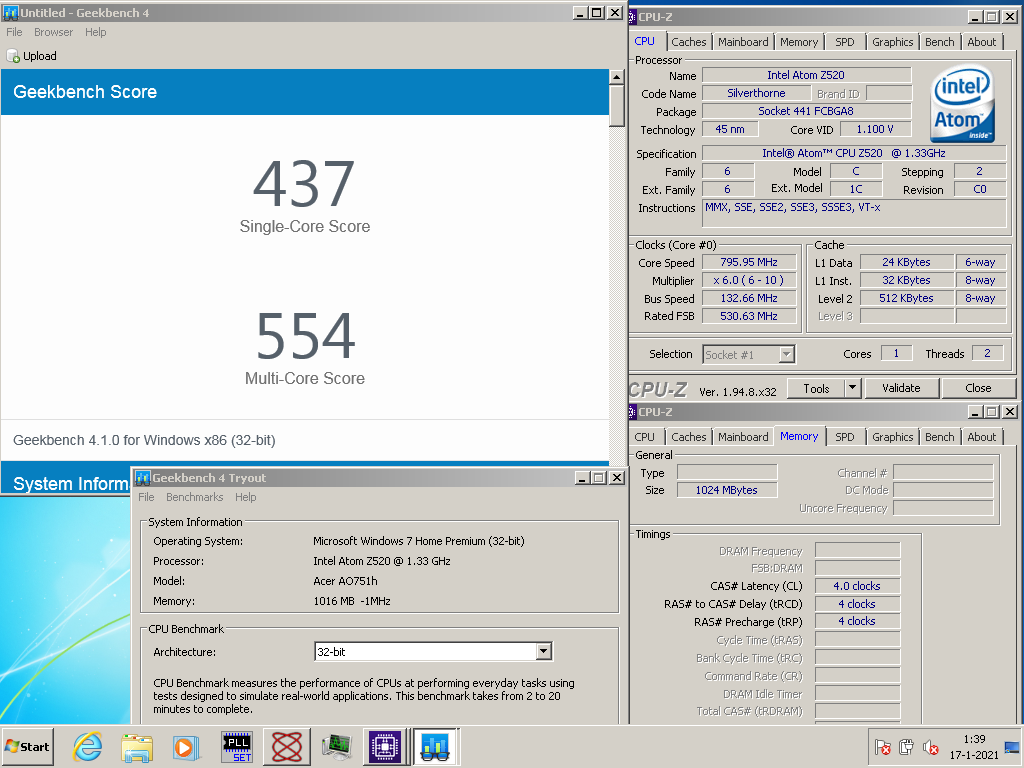Open the system monitor taskbar icon
The height and width of the screenshot is (768, 1024).
coord(336,747)
